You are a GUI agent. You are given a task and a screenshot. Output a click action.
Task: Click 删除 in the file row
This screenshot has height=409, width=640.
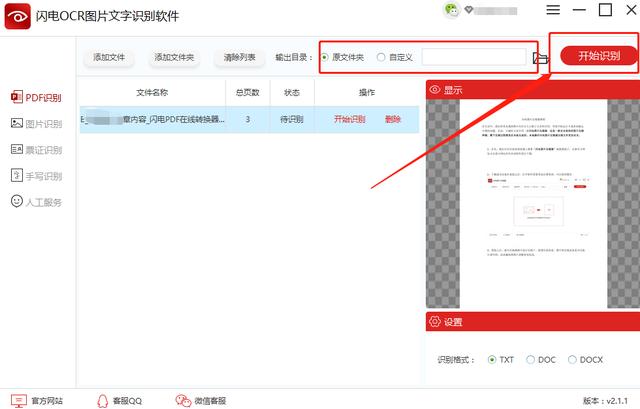(393, 119)
